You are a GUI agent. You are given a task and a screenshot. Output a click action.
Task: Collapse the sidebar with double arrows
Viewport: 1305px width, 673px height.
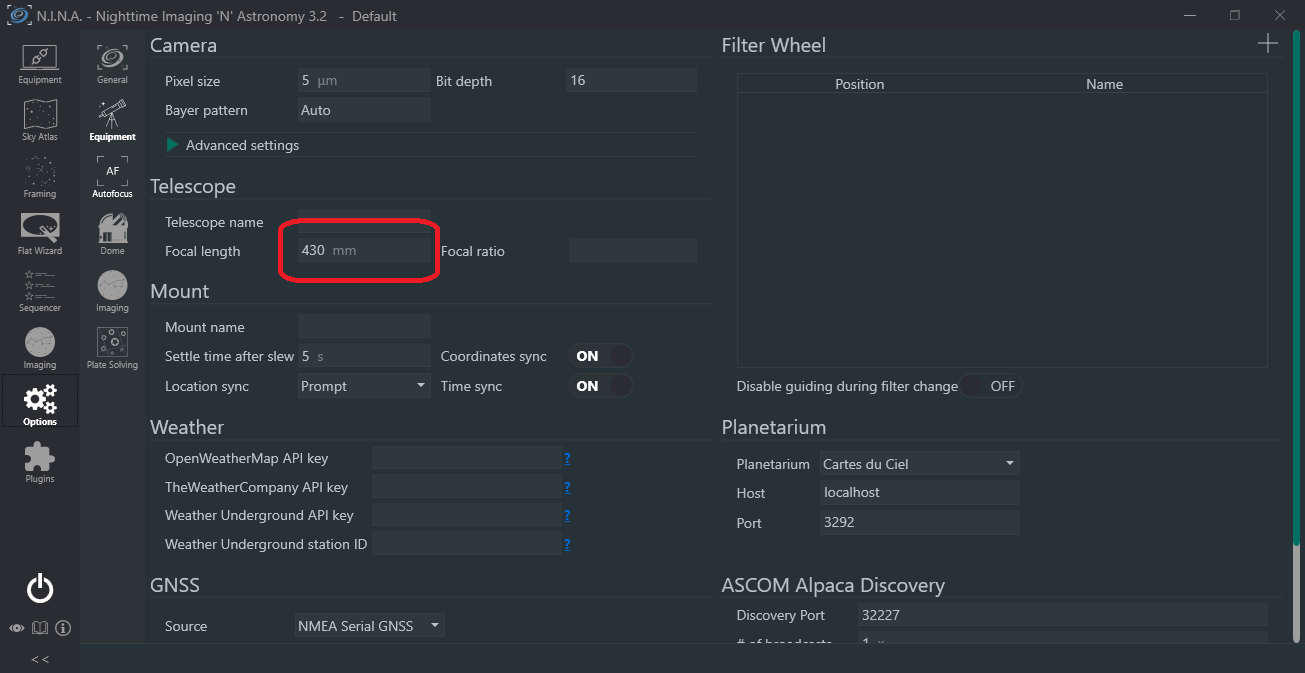[40, 659]
